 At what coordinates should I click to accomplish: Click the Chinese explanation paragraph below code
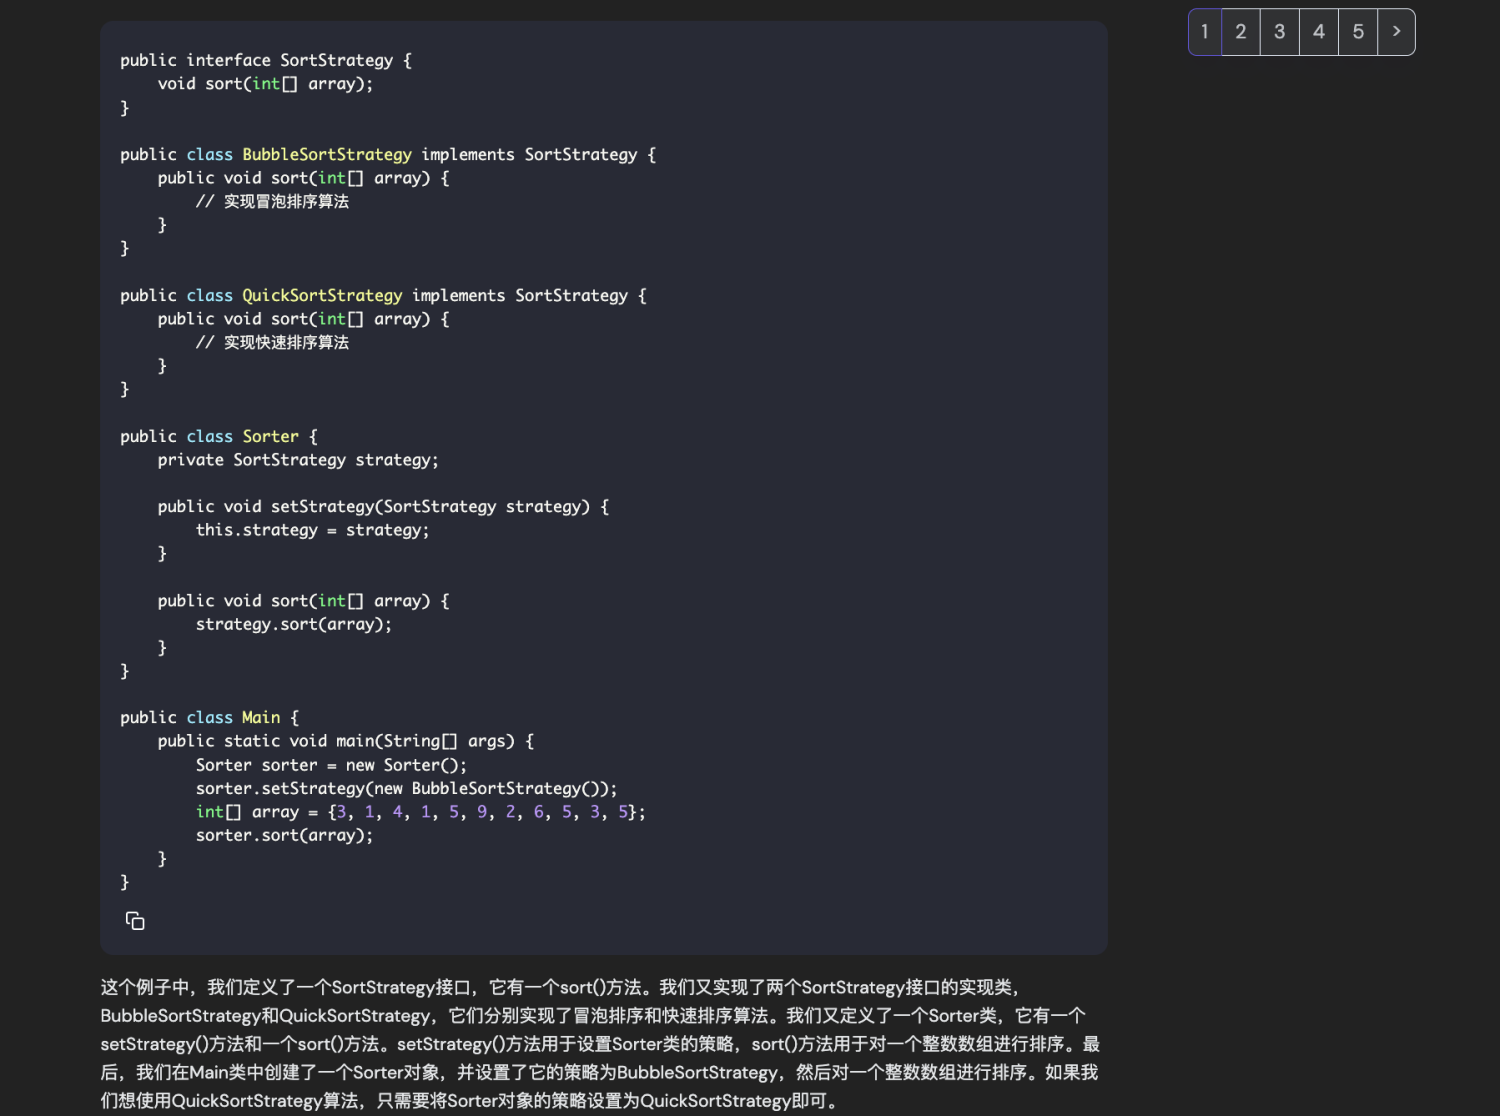pos(600,1043)
